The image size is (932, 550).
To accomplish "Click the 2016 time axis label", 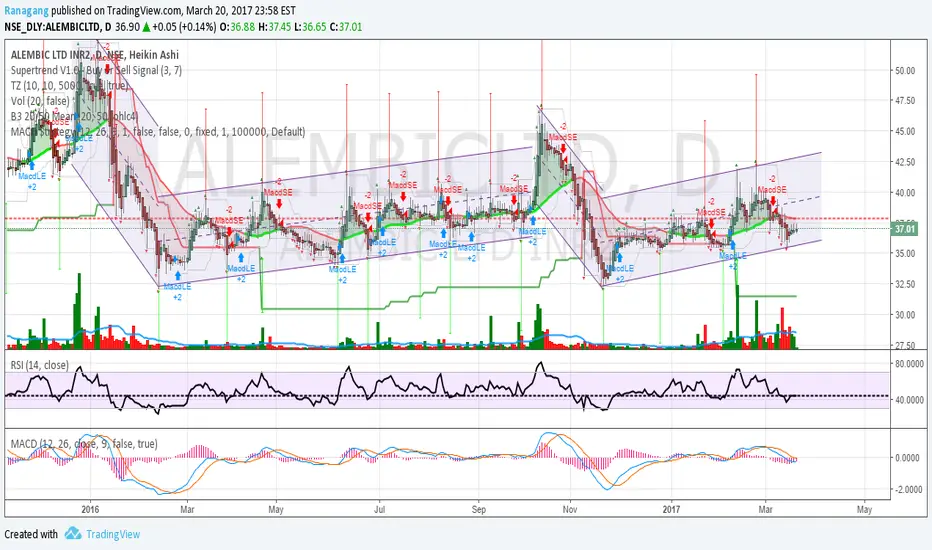I will pyautogui.click(x=90, y=510).
